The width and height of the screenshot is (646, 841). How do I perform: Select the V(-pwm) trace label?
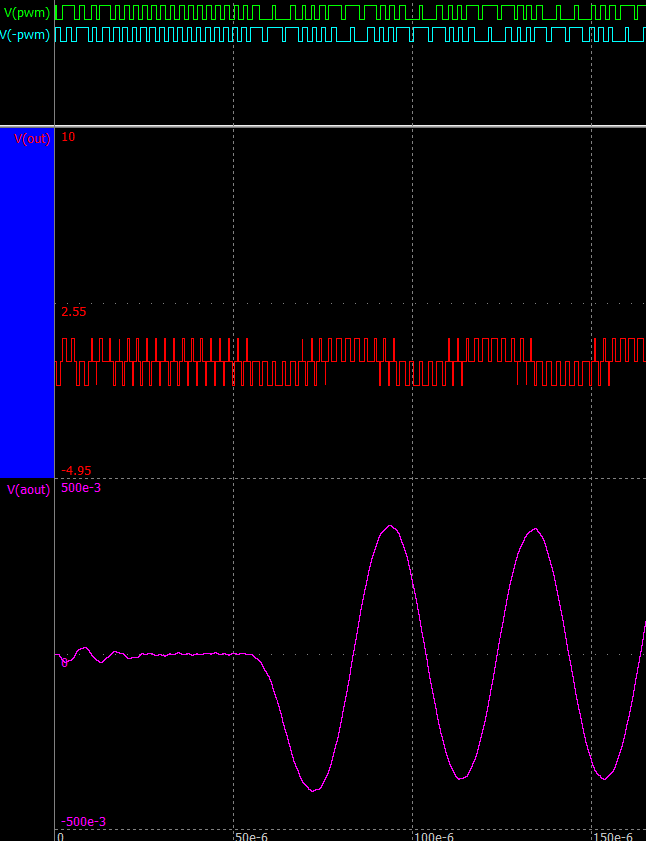tap(25, 35)
